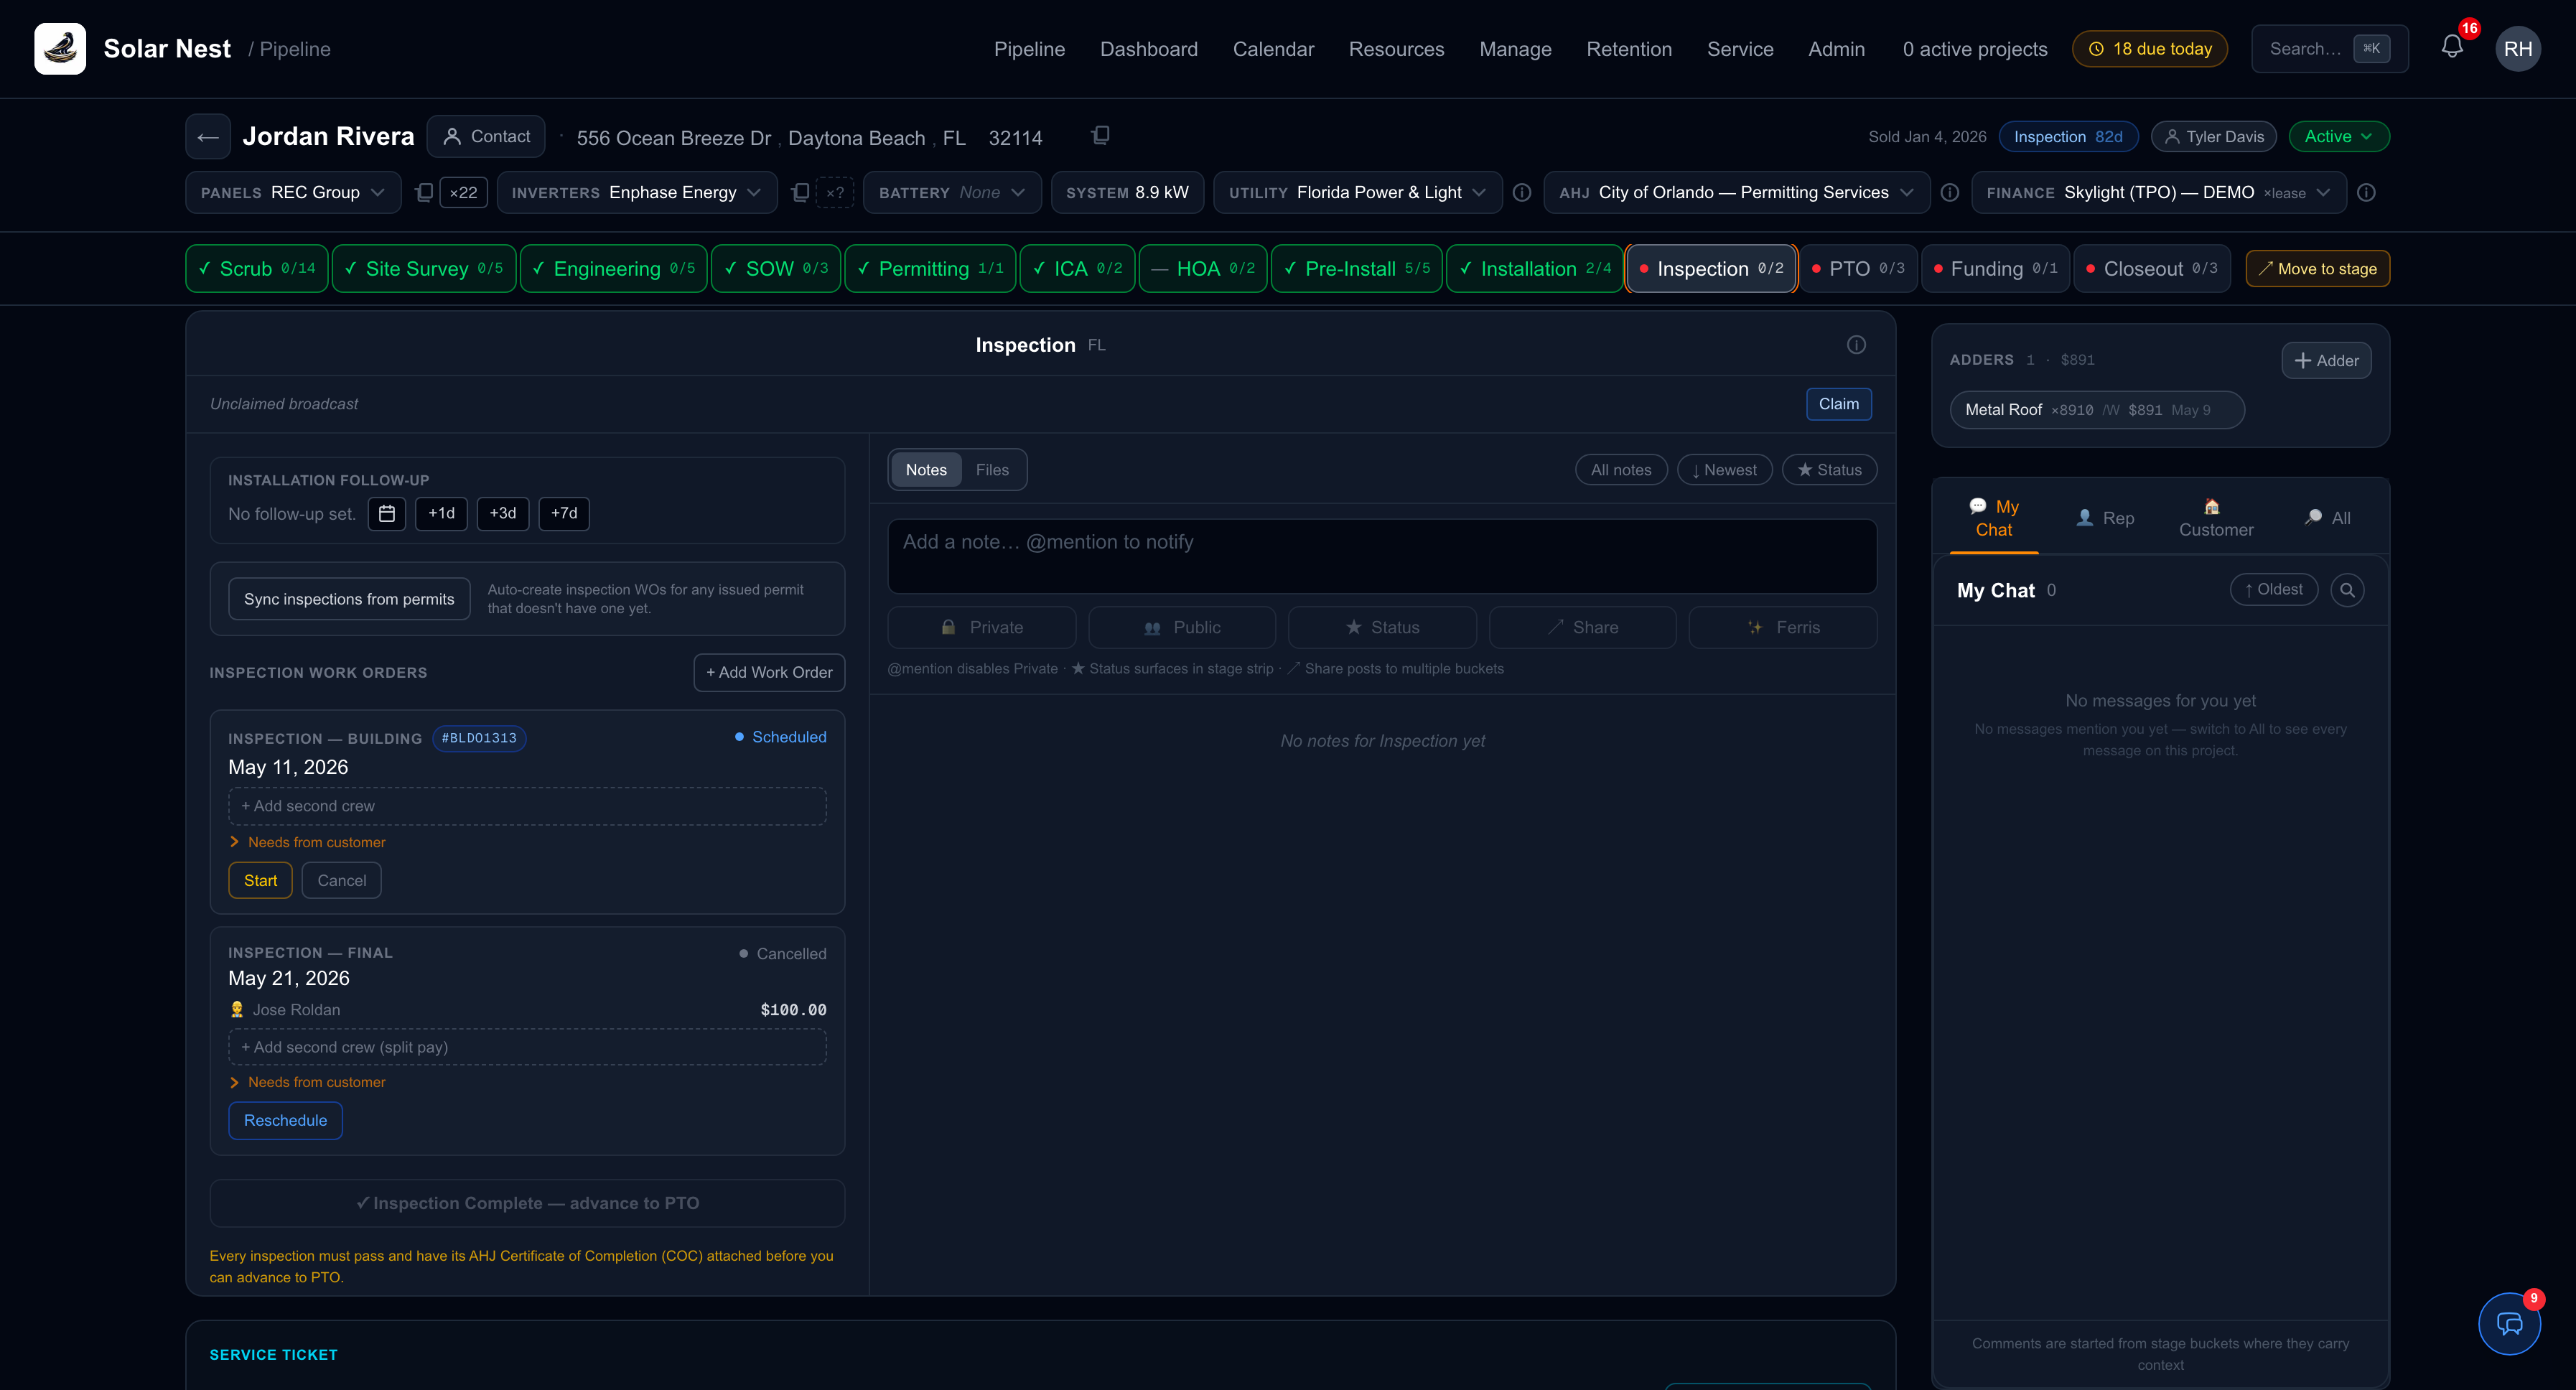Open the Inspection panel info icon

(1856, 345)
